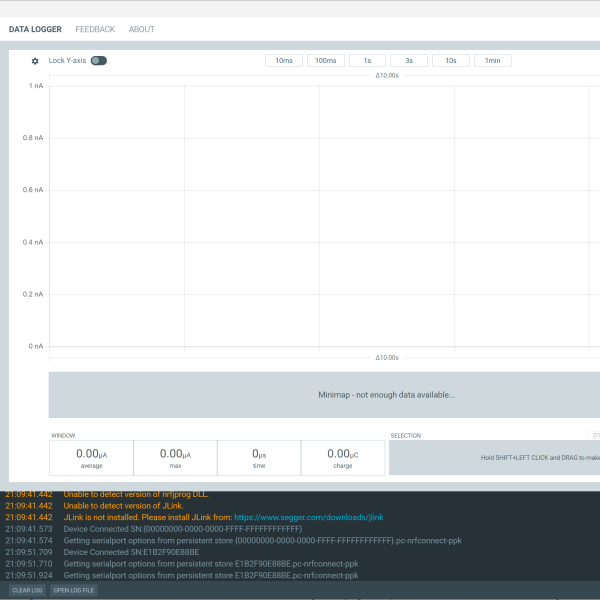Click the window time value box

[259, 458]
